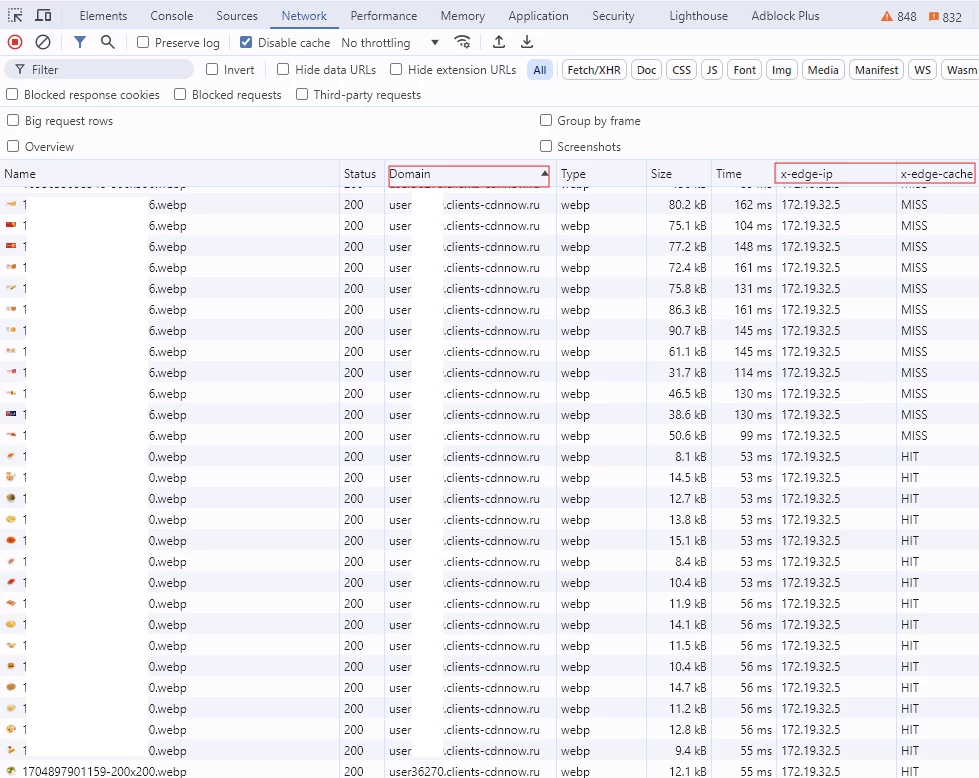Image resolution: width=979 pixels, height=778 pixels.
Task: Open the Performance tab
Action: 383,16
